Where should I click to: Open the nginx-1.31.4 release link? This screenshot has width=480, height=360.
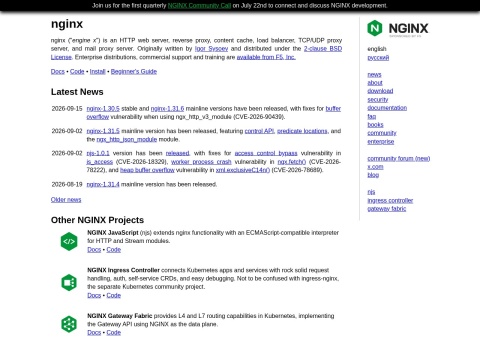pos(103,184)
